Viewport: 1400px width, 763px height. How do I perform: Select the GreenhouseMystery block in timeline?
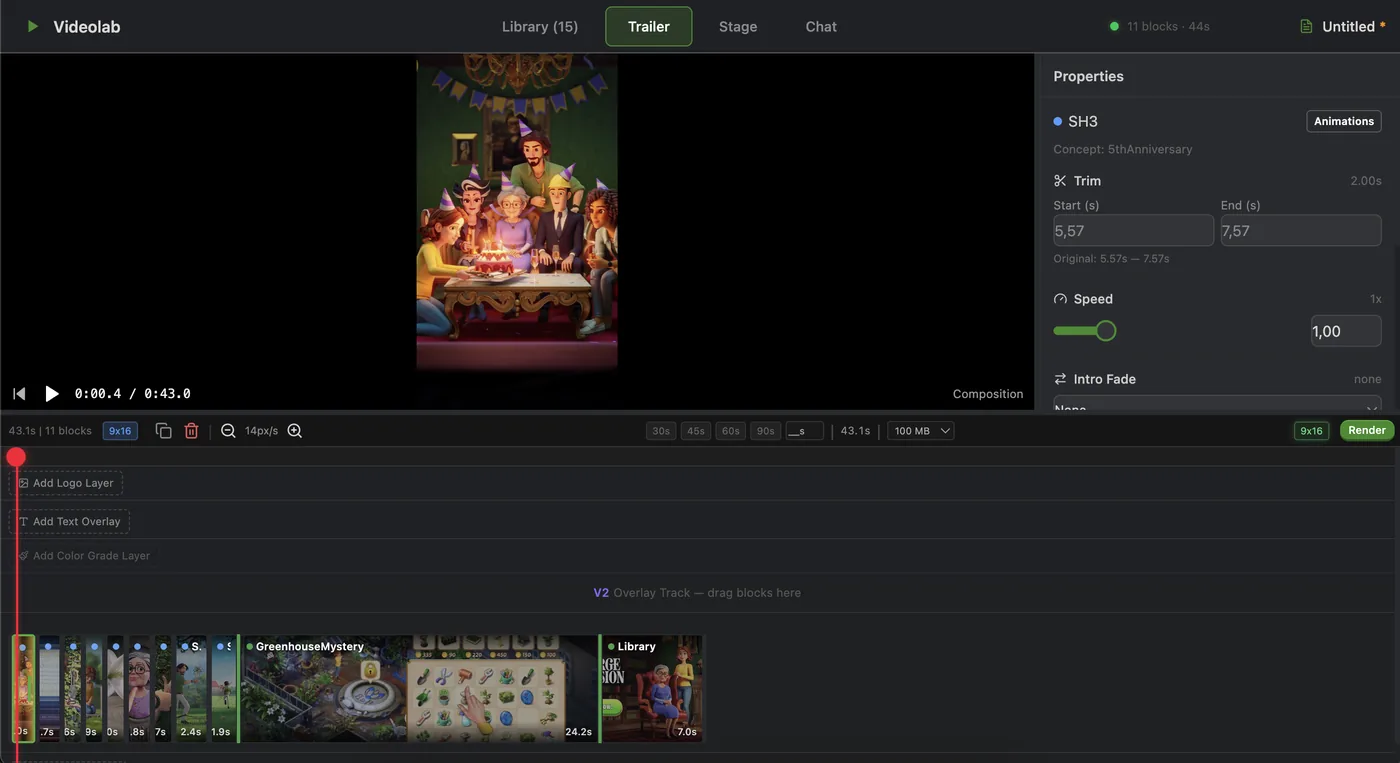(x=418, y=688)
